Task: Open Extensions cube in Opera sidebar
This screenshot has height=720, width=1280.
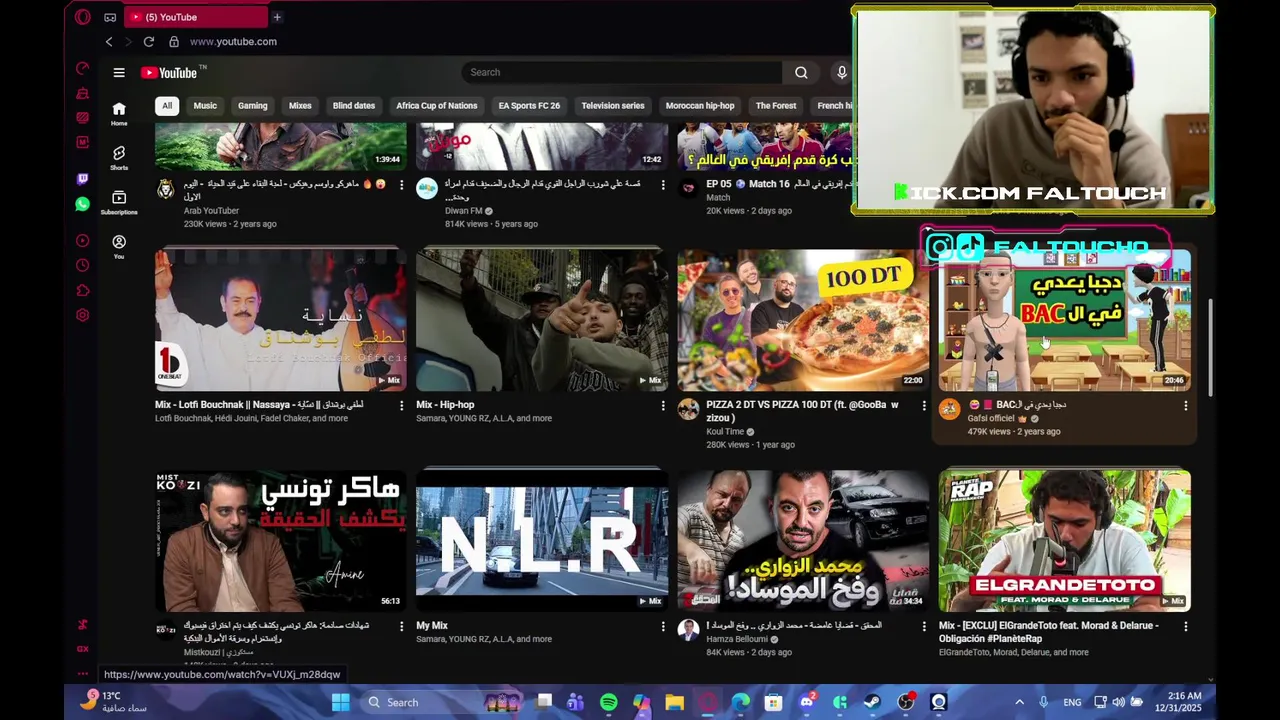Action: (83, 291)
